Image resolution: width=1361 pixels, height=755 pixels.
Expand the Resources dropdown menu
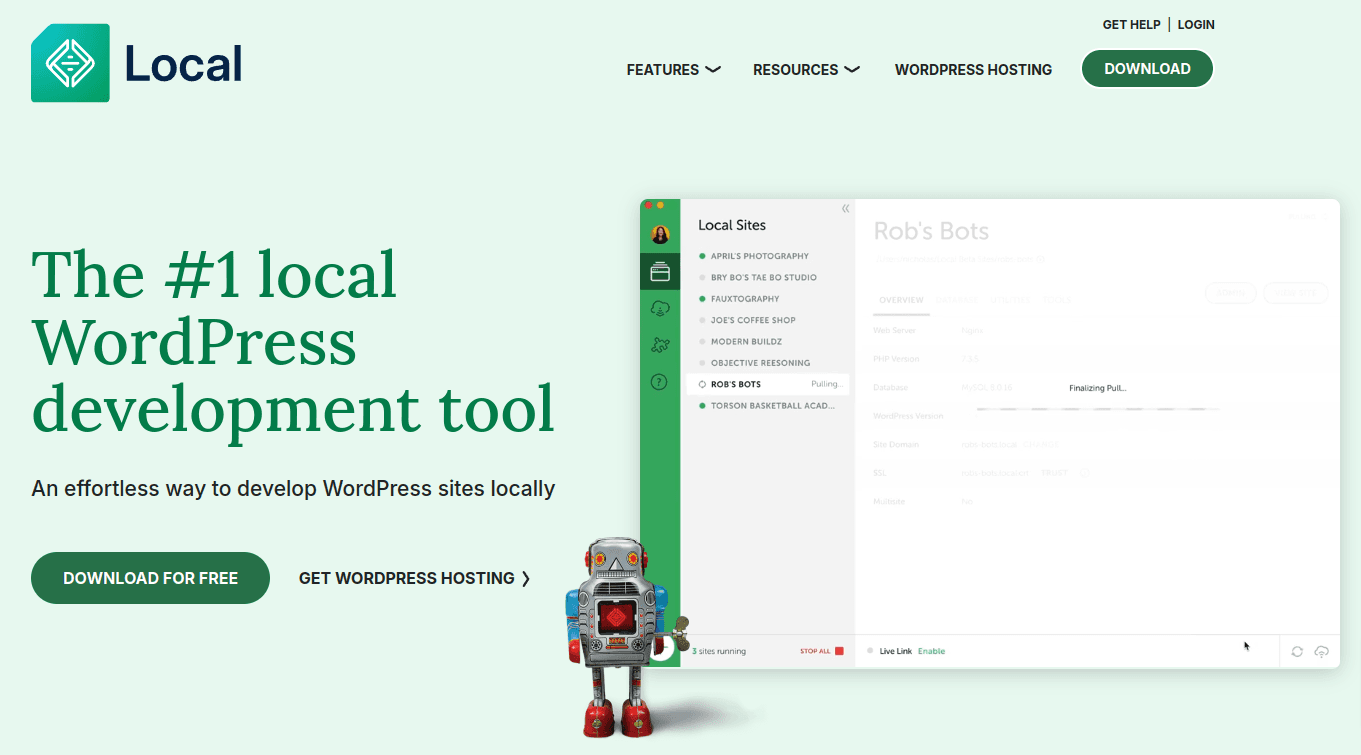tap(806, 70)
